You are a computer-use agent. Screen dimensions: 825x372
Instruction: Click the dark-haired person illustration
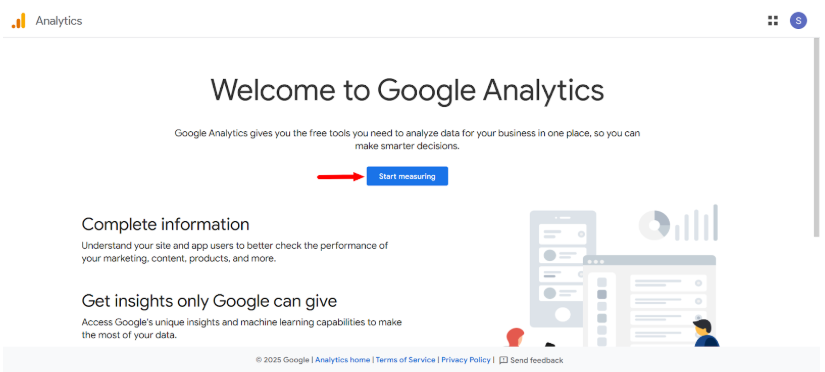point(706,333)
